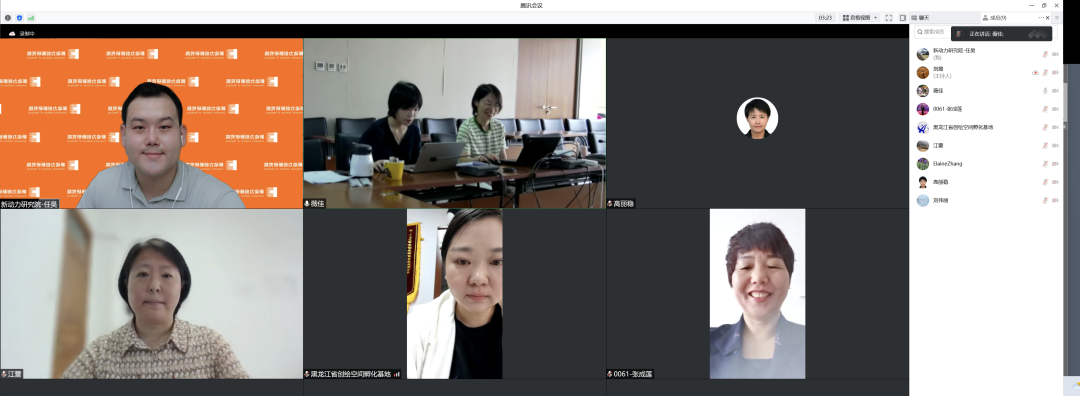
Task: Toggle microphone for member 江蕾 in list
Action: click(x=1045, y=145)
